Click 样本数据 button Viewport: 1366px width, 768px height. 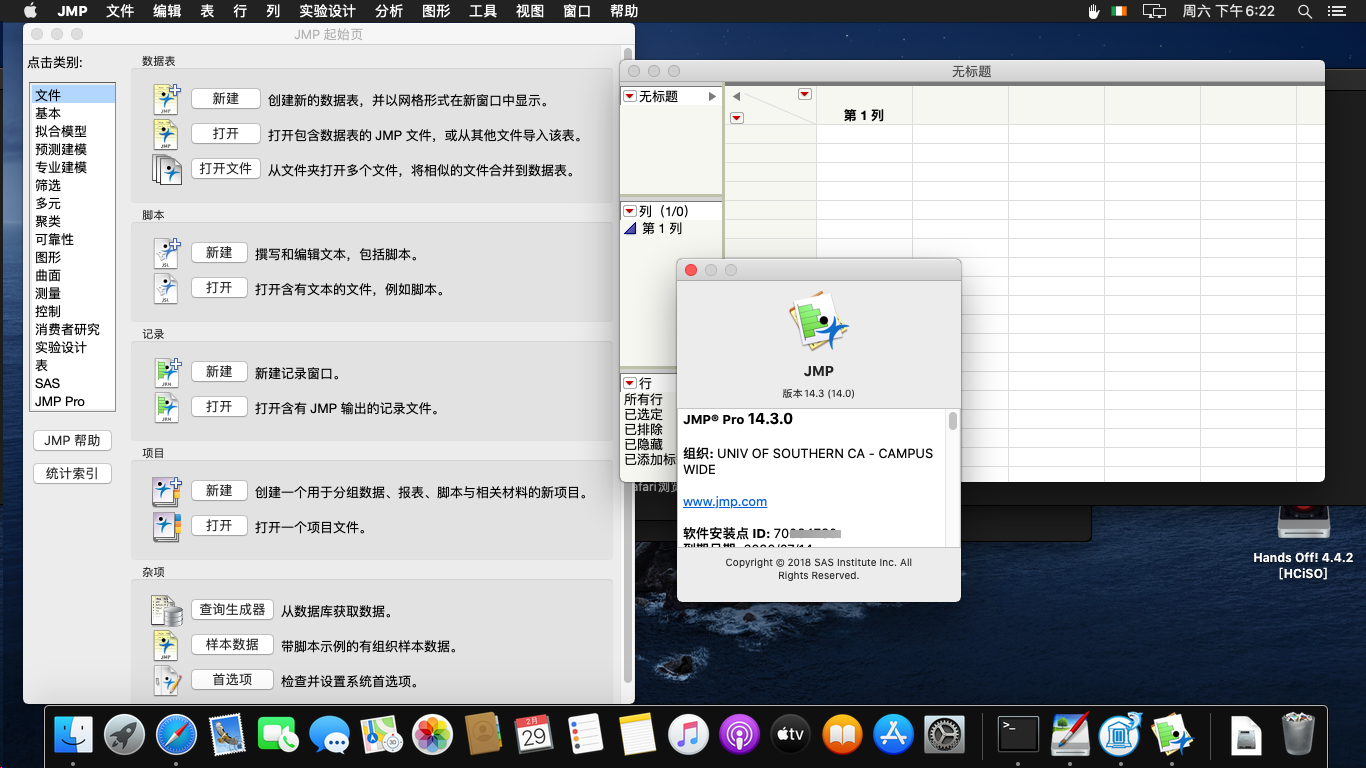pyautogui.click(x=233, y=645)
